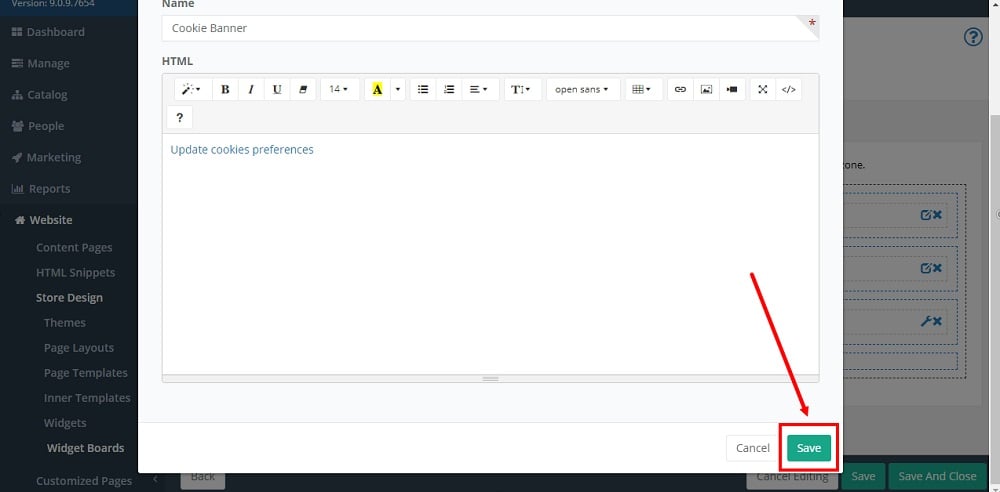The height and width of the screenshot is (492, 1000).
Task: Click the wrench configure widget icon
Action: coord(926,321)
